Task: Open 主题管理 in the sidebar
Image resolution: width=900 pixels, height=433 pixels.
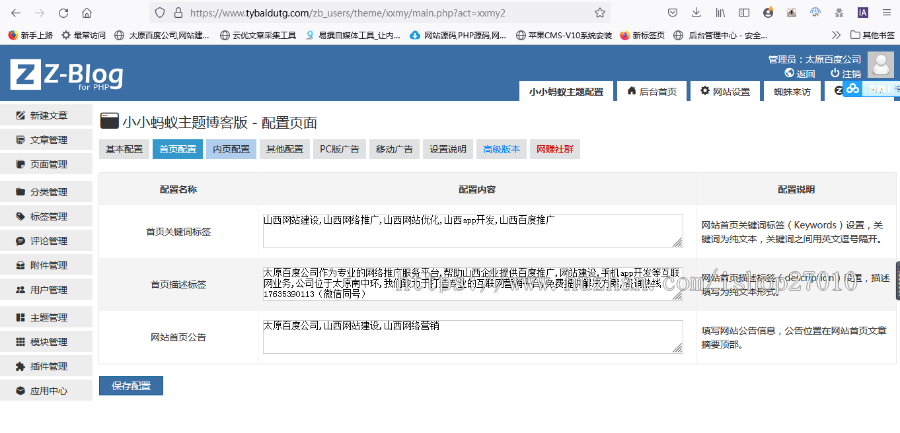Action: (x=46, y=317)
